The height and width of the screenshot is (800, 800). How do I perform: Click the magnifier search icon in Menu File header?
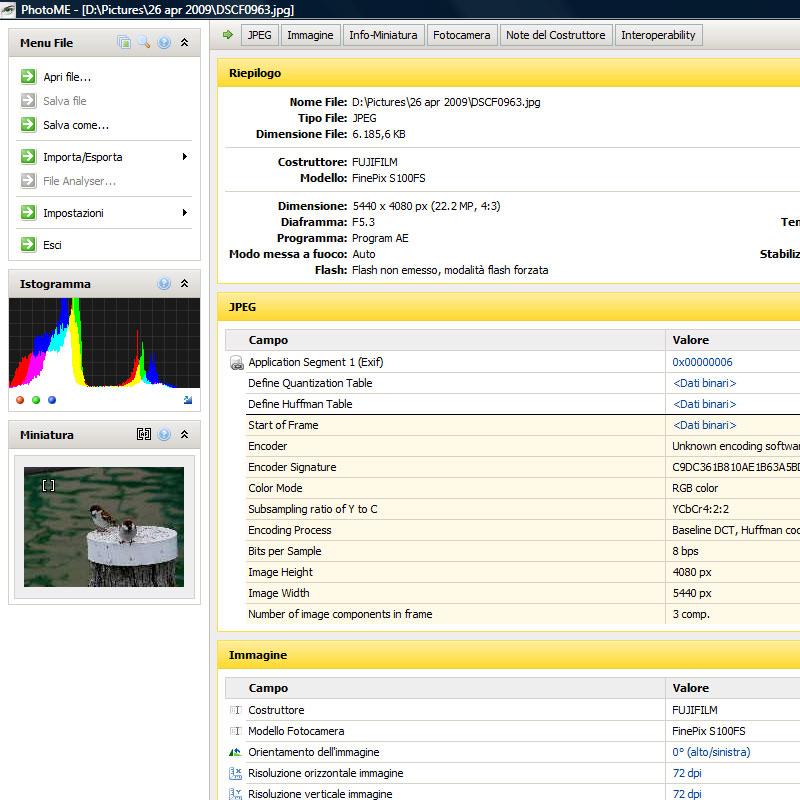(144, 43)
